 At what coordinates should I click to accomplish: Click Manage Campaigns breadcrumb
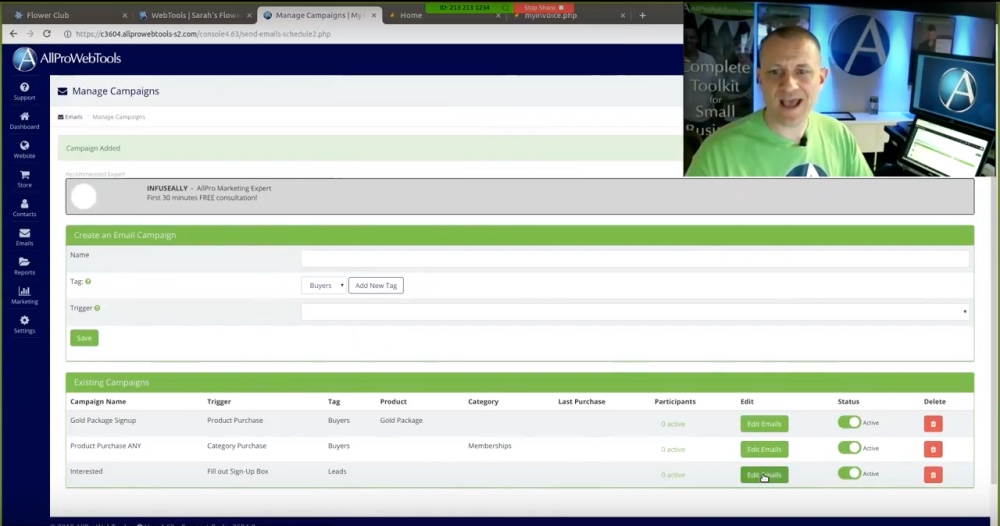click(119, 117)
